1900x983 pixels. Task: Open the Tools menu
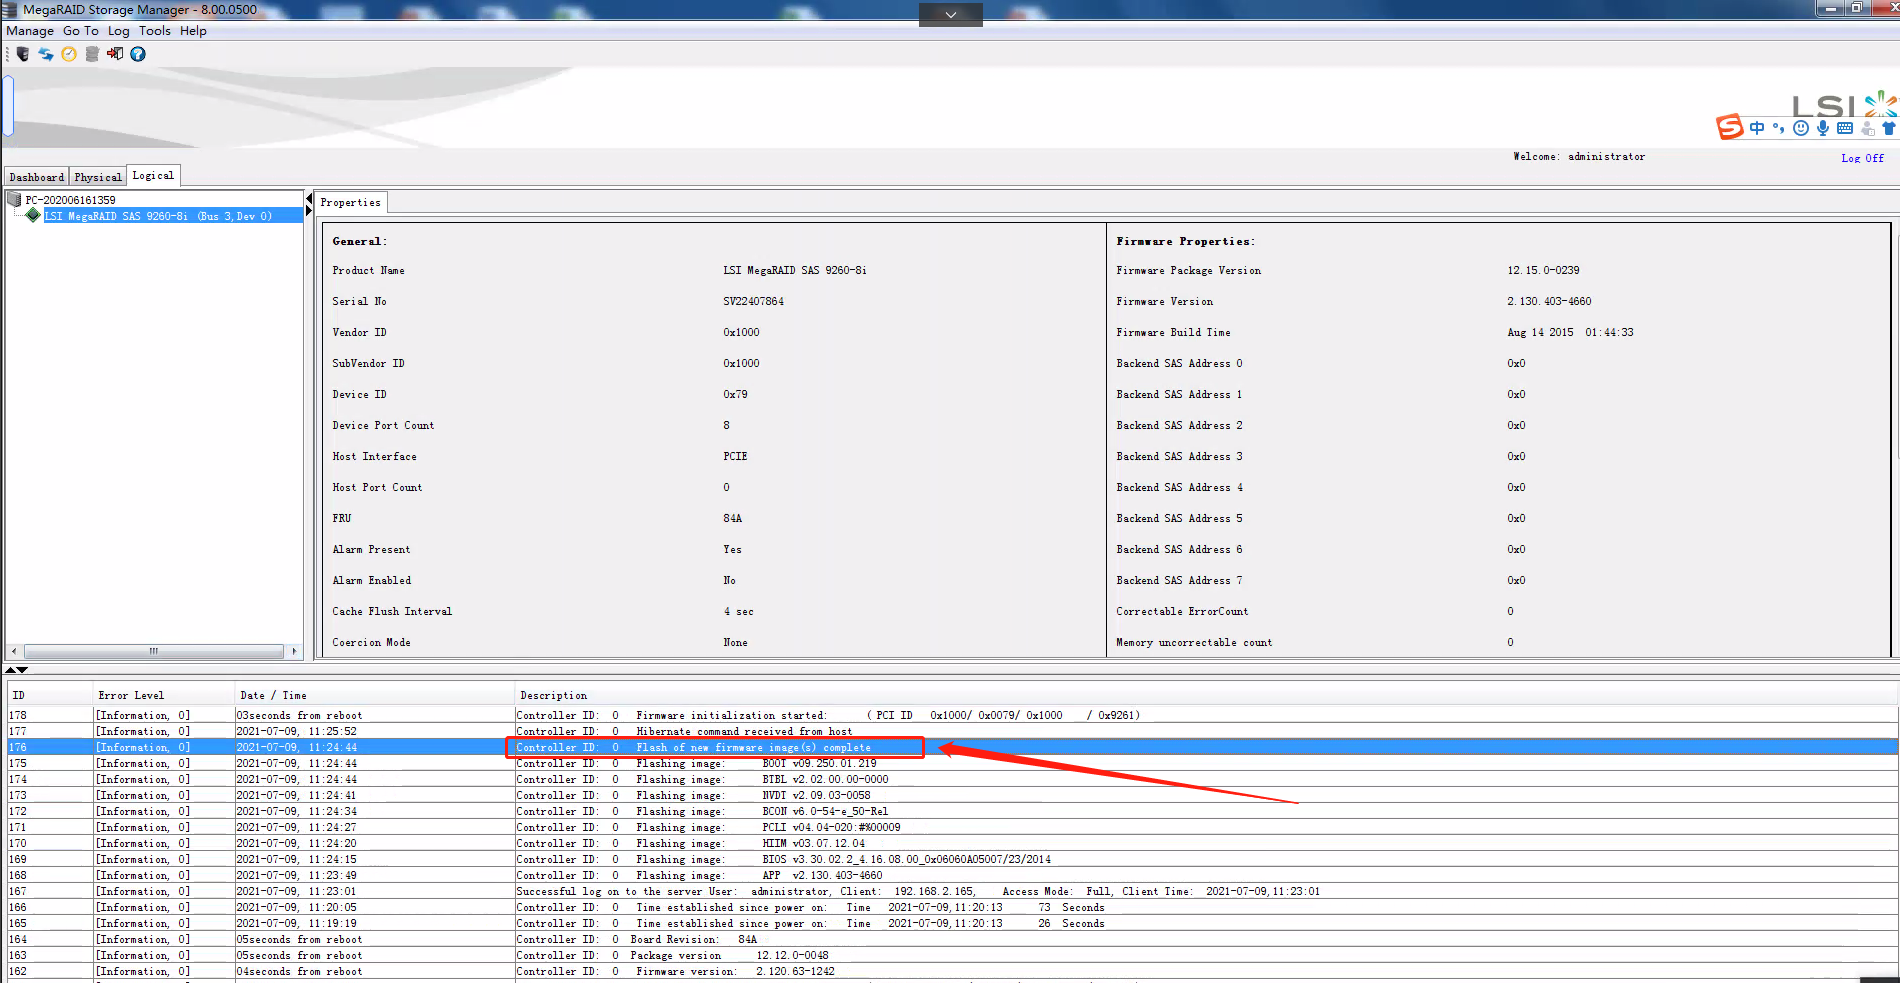155,31
